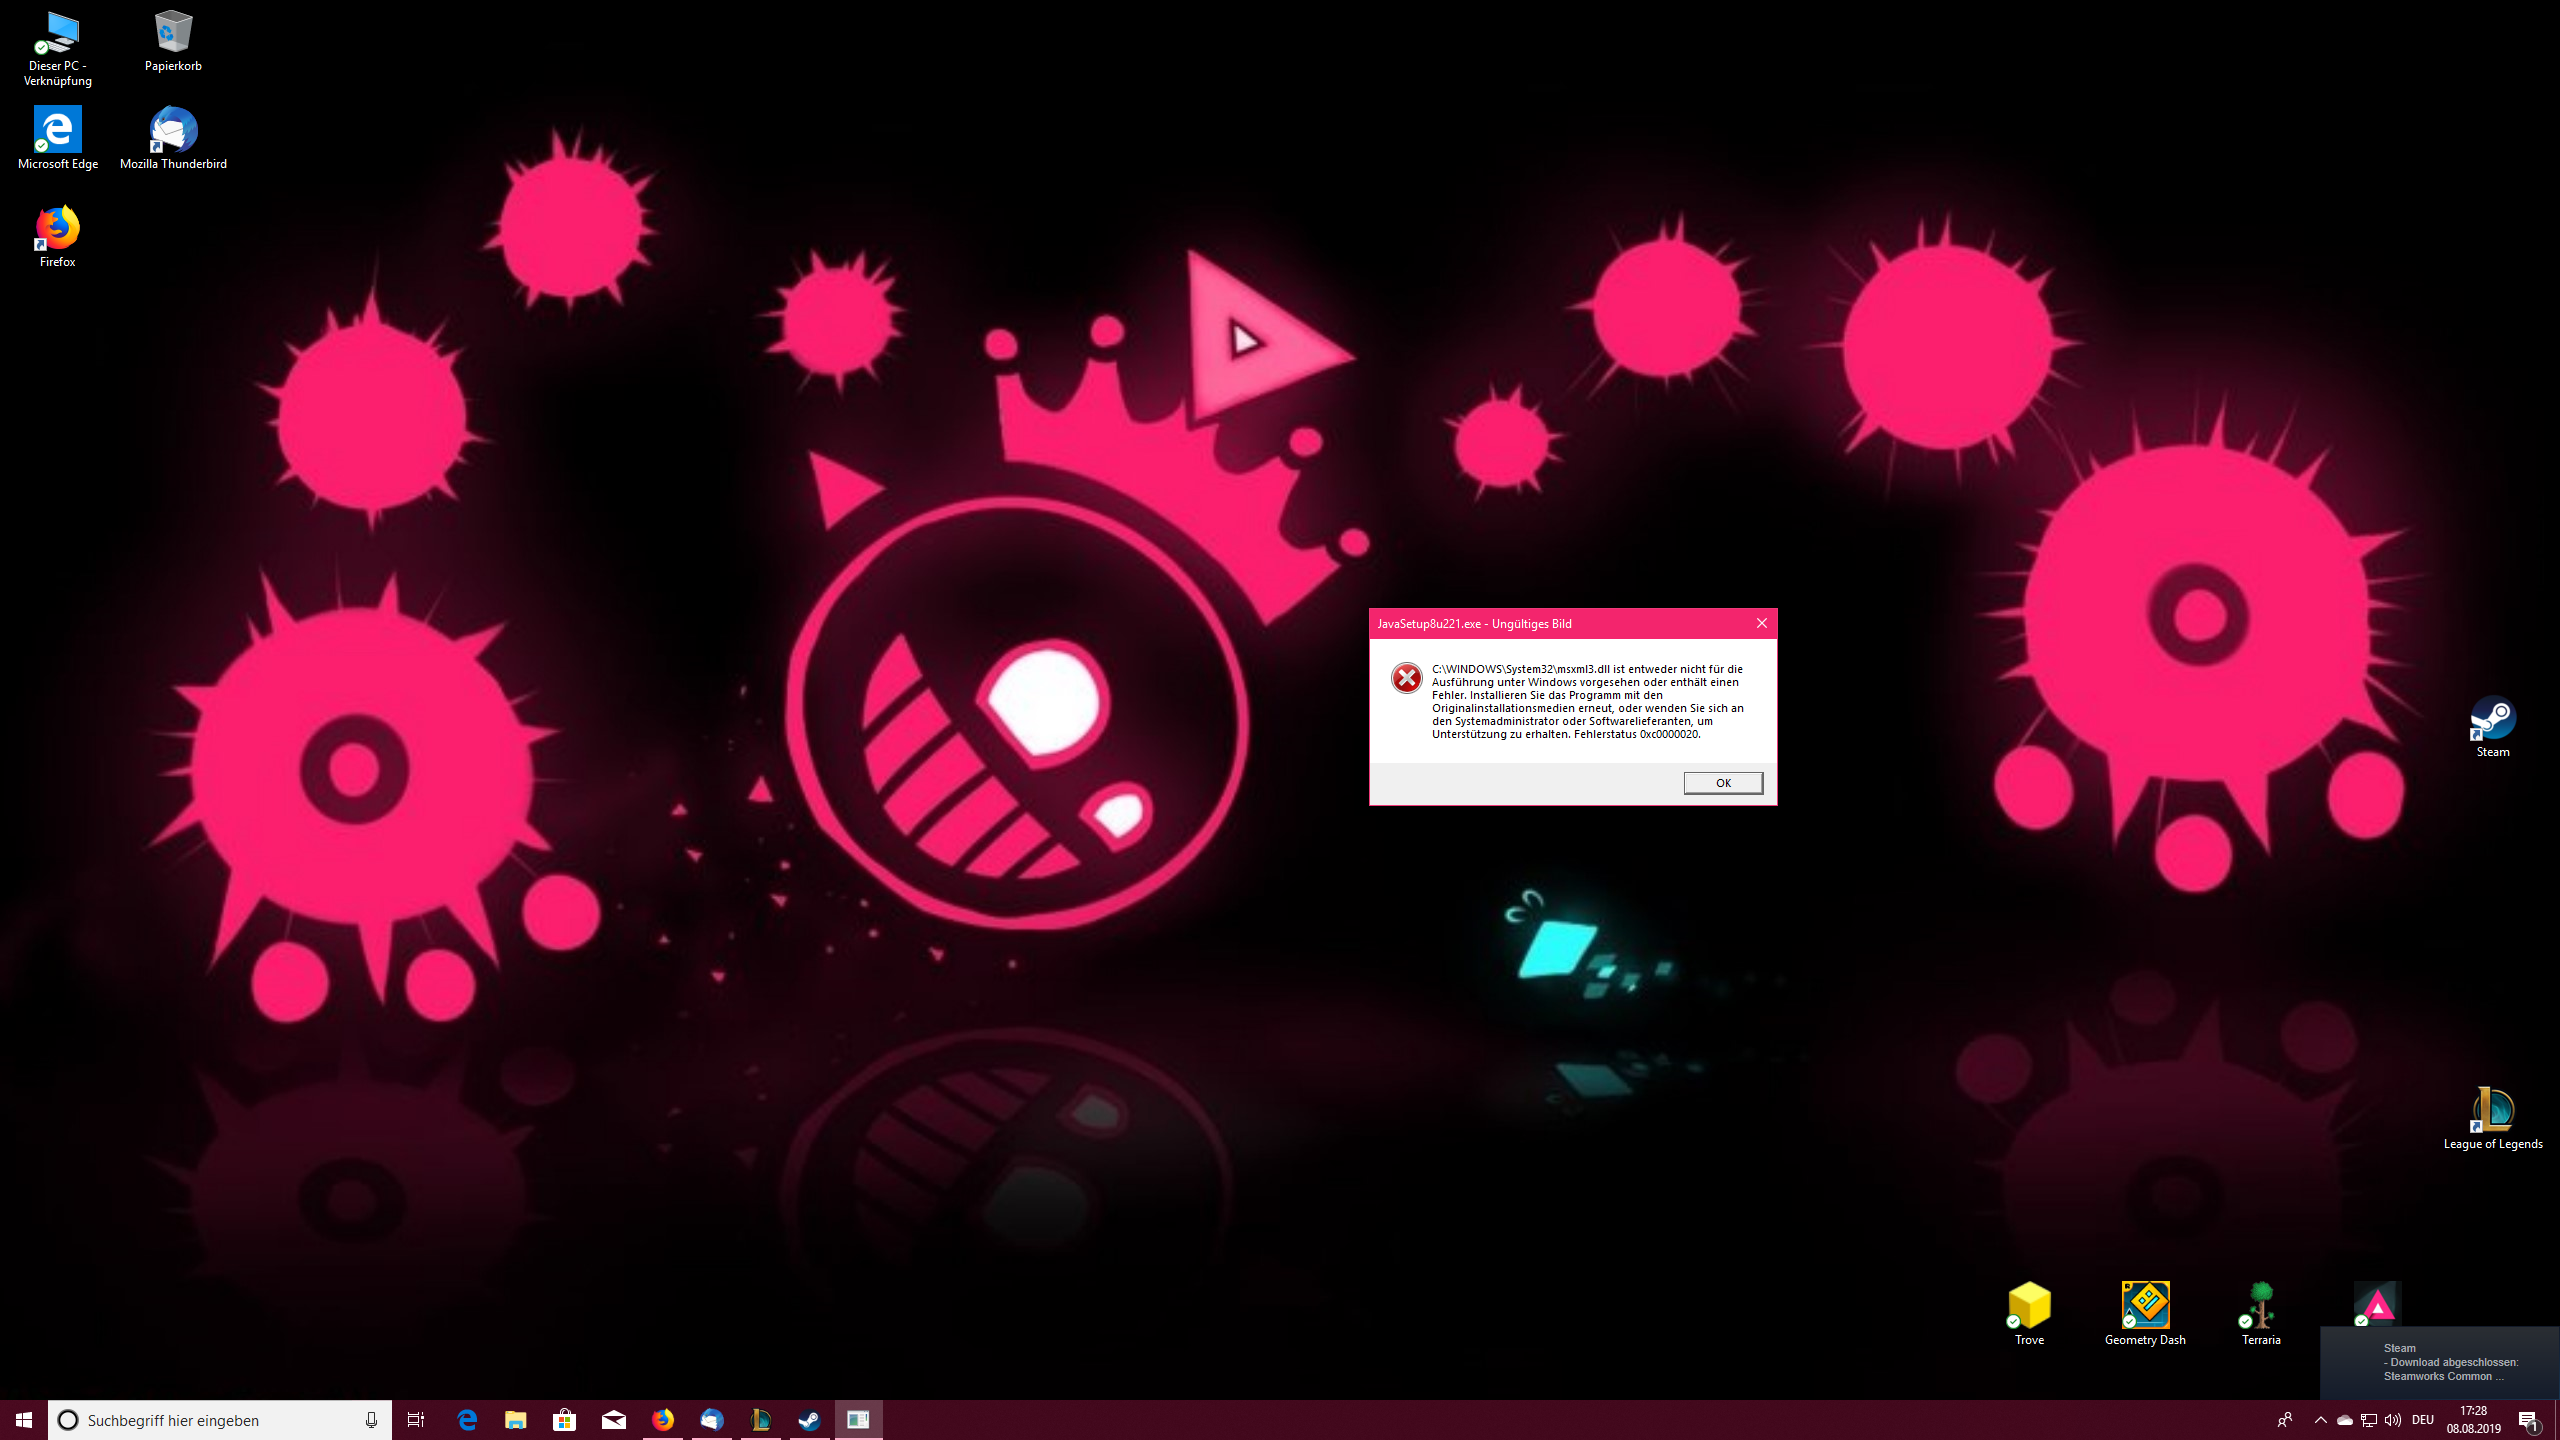2560x1440 pixels.
Task: Open the volume control in the tray
Action: pyautogui.click(x=2393, y=1420)
